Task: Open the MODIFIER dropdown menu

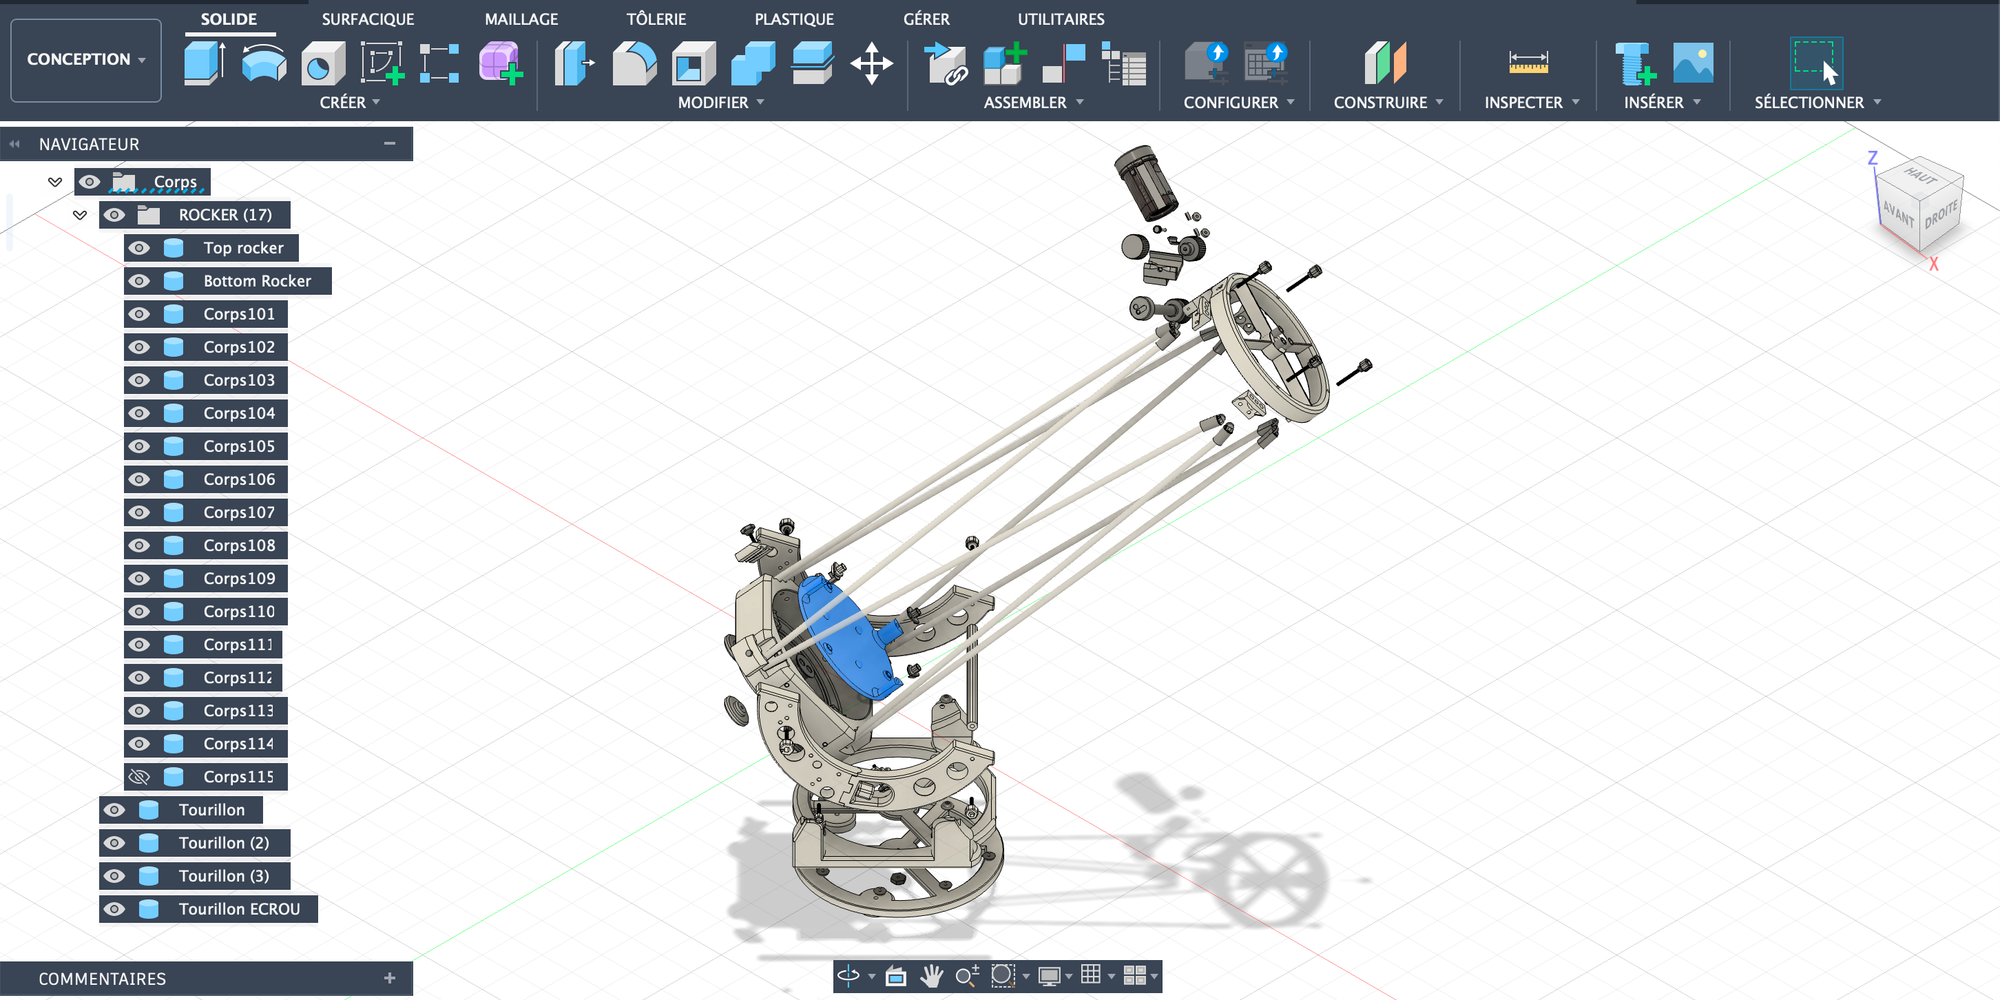Action: (x=721, y=102)
